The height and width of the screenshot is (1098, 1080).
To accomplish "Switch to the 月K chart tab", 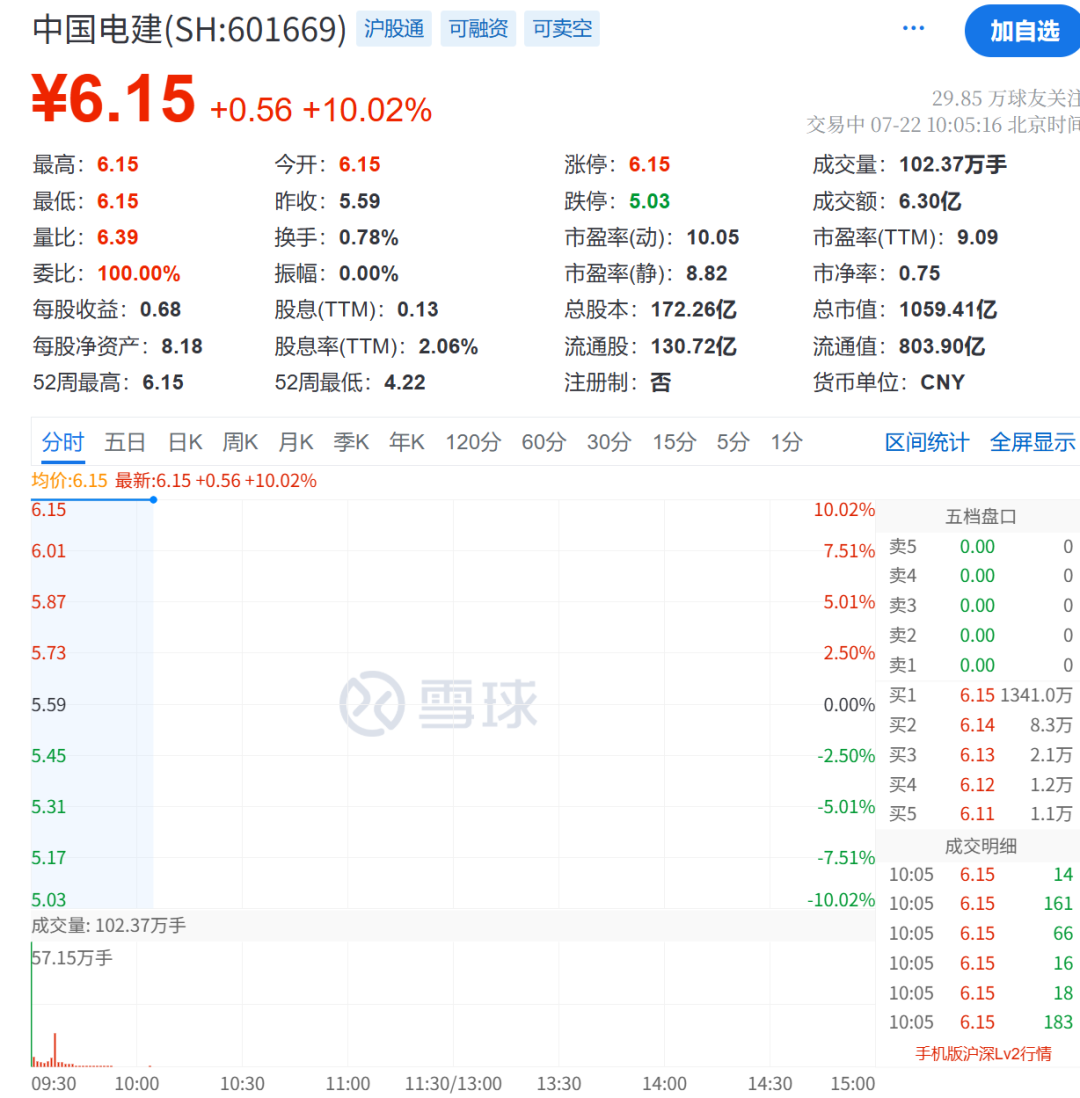I will click(x=296, y=443).
